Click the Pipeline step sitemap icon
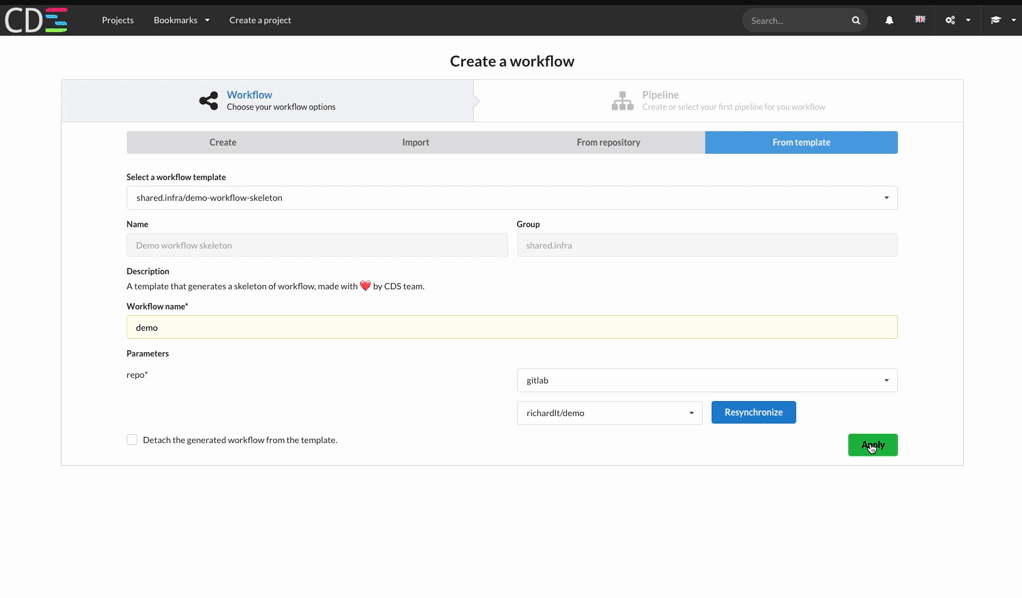1022x598 pixels. coord(622,100)
